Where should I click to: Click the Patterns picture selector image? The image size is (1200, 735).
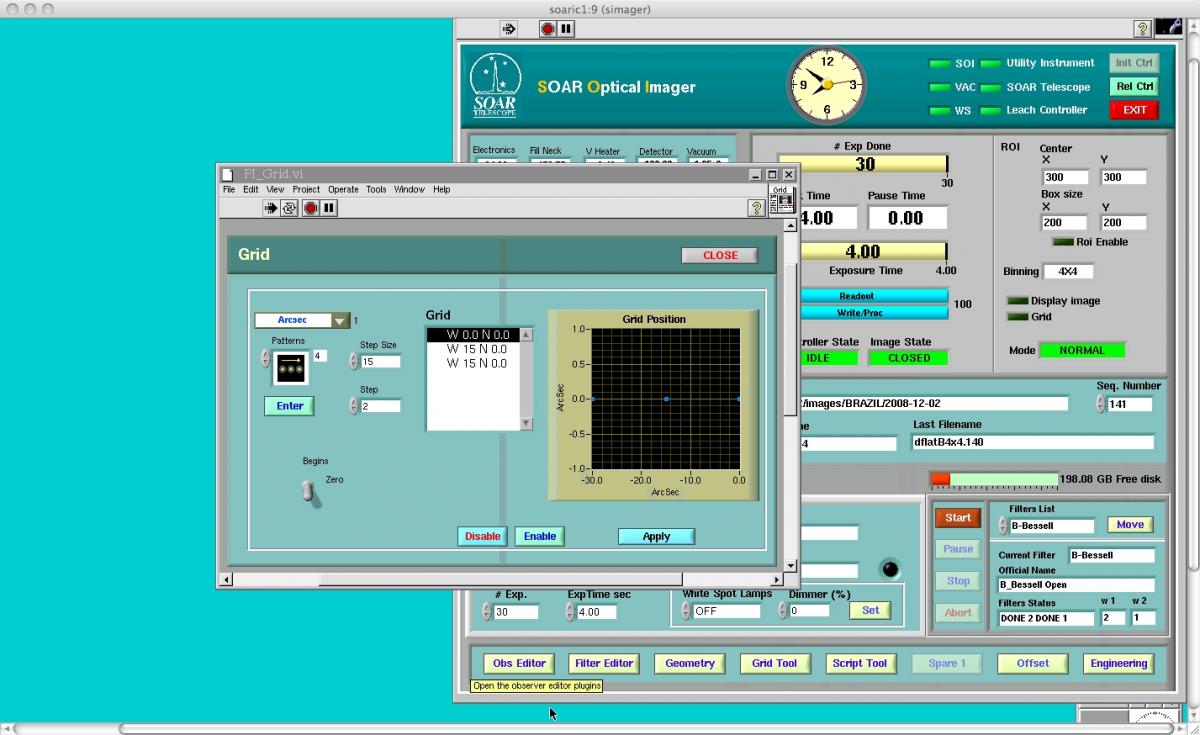[291, 367]
